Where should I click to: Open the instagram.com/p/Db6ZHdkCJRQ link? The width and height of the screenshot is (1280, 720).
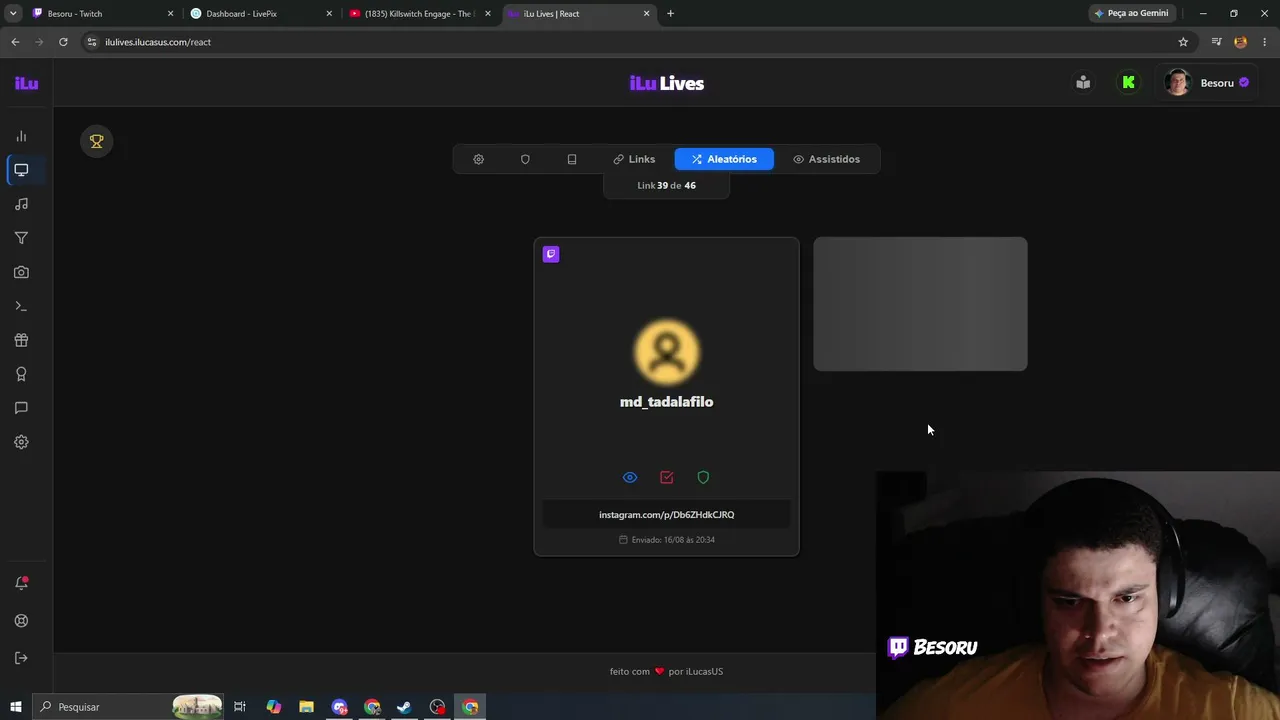(x=667, y=515)
